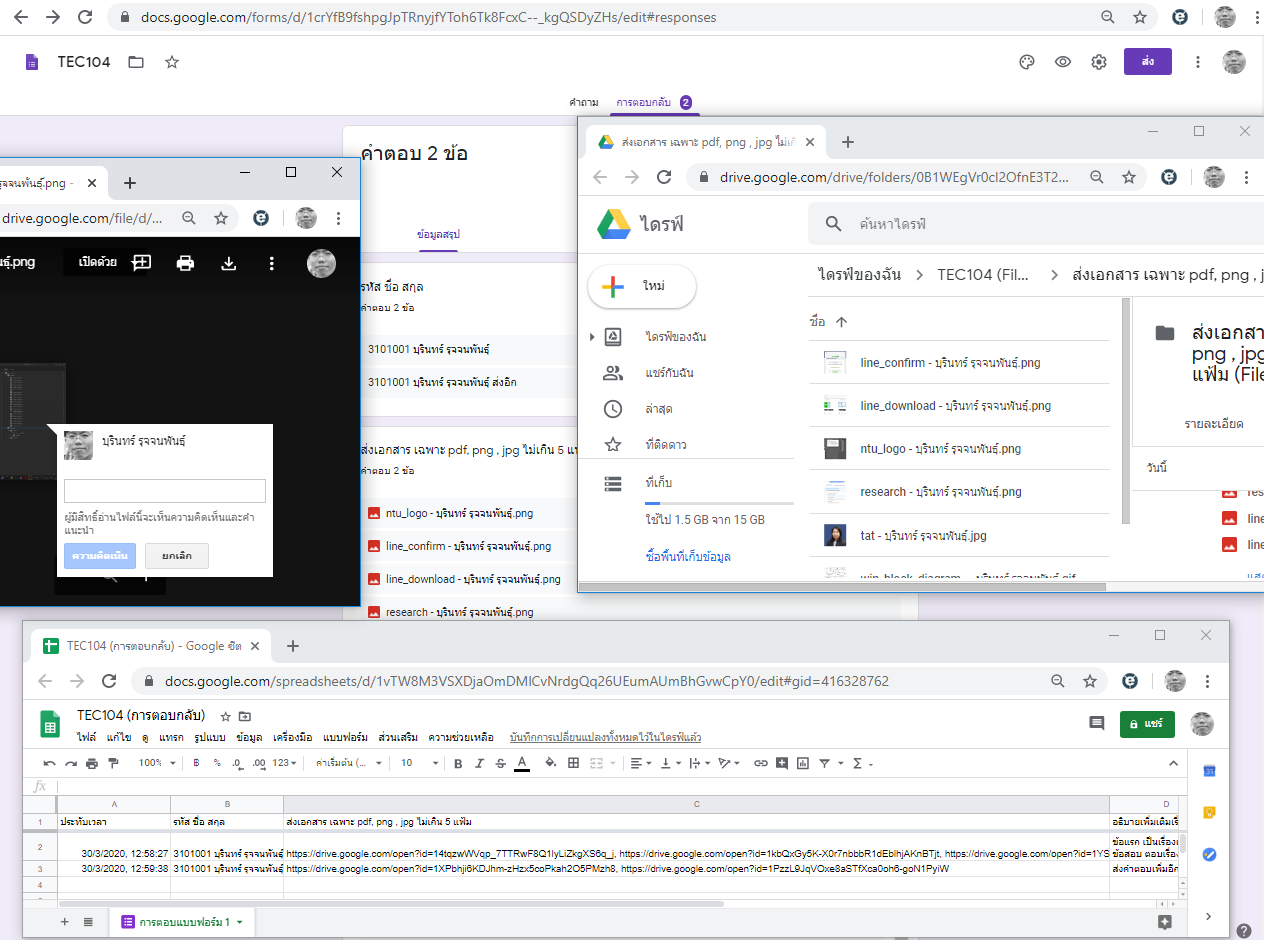
Task: Click the add comment icon in Drive viewer
Action: [142, 263]
